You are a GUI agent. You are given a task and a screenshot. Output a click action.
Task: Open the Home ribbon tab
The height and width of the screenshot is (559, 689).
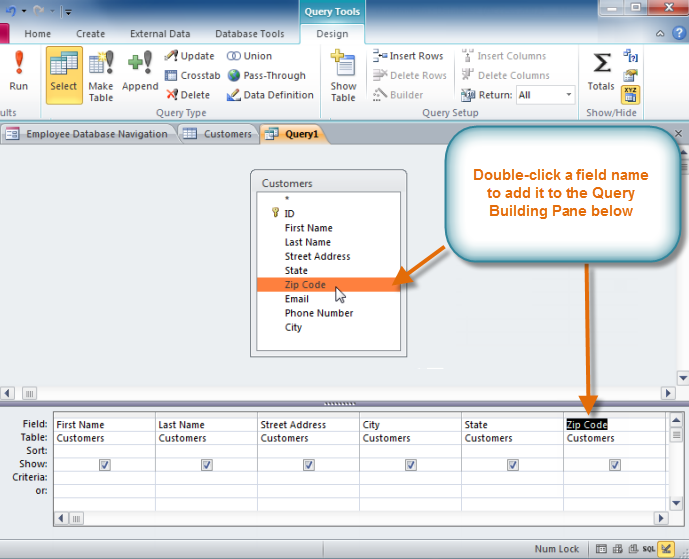[x=37, y=34]
